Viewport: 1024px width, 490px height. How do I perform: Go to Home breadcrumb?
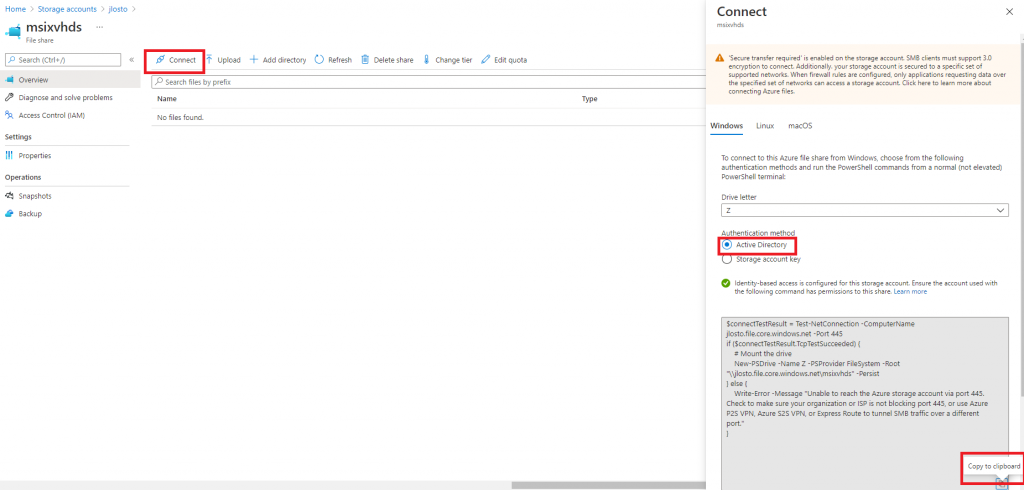tap(15, 9)
